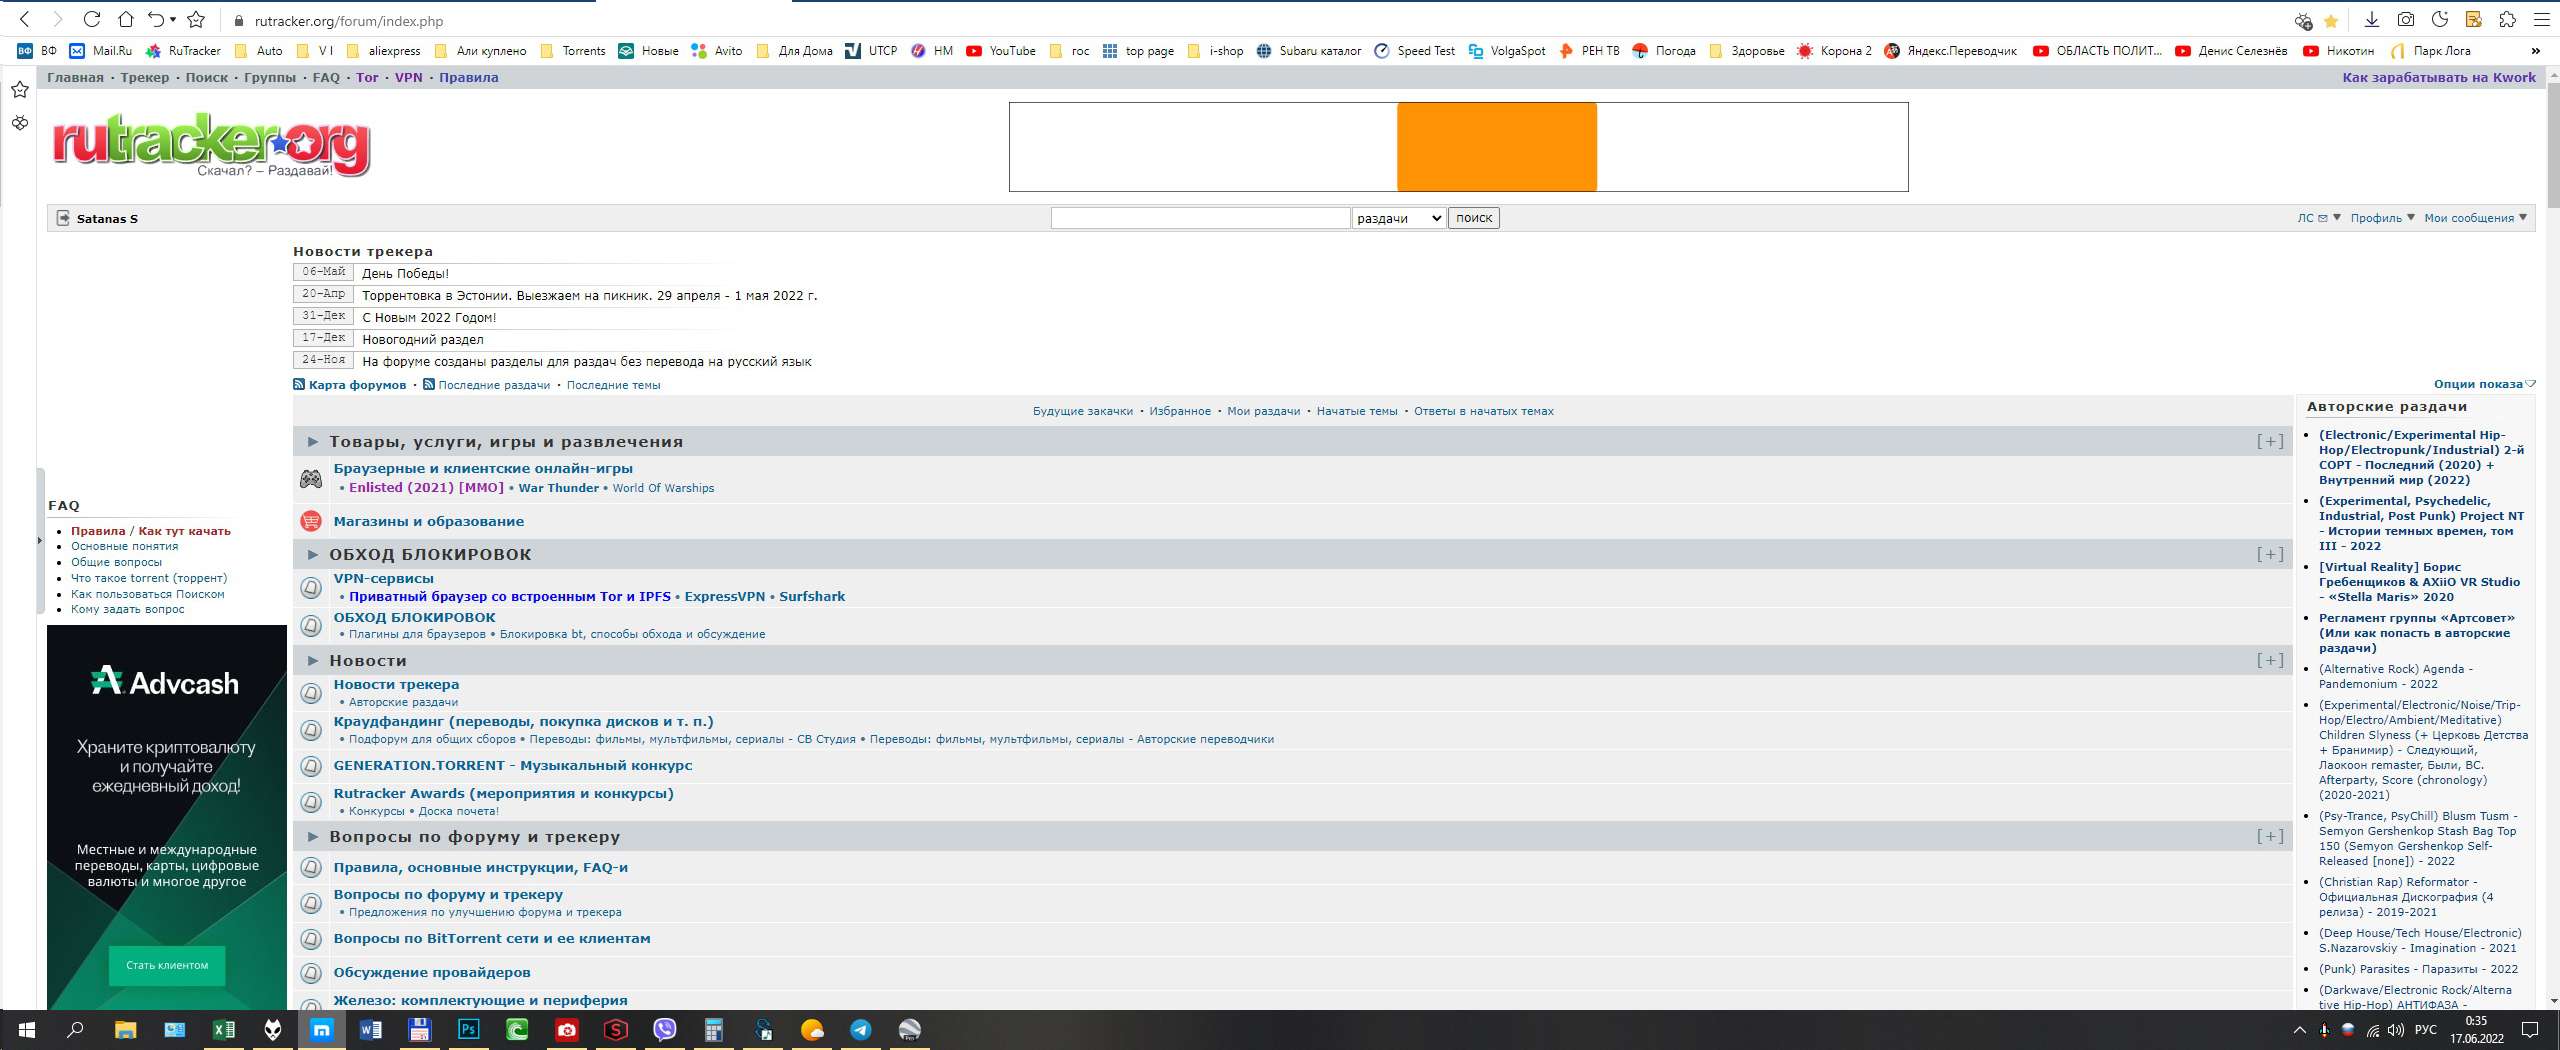Open the раздачи search scope dropdown
Viewport: 2560px width, 1050px height.
tap(1398, 218)
